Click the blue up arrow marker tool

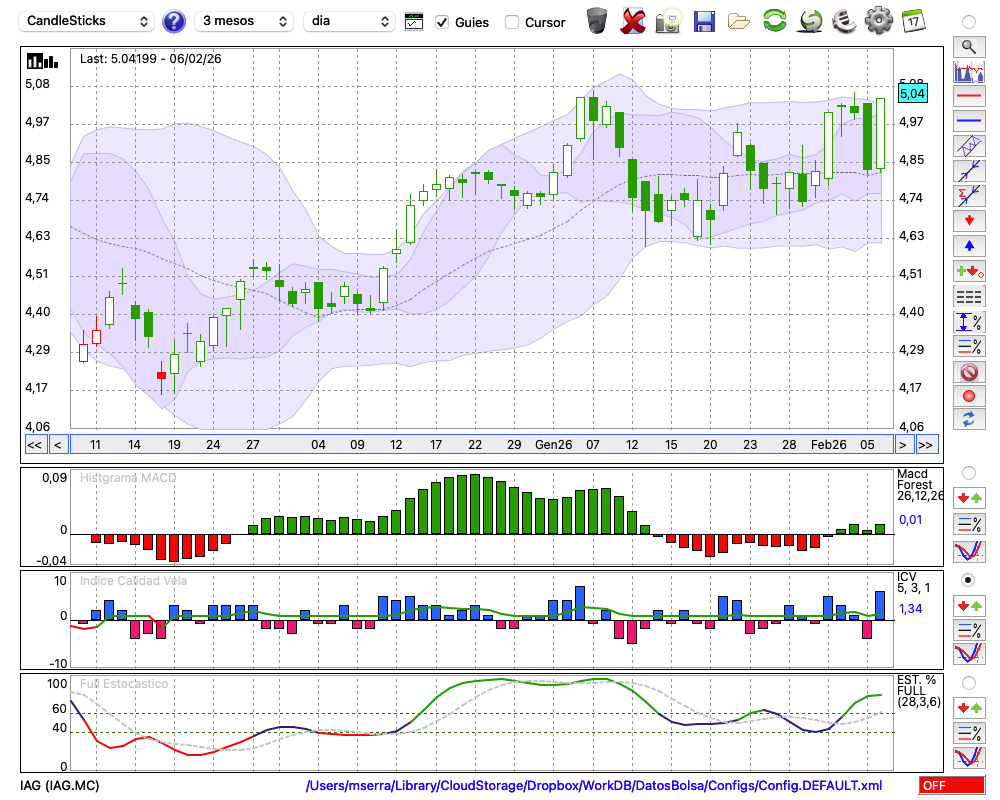click(969, 246)
